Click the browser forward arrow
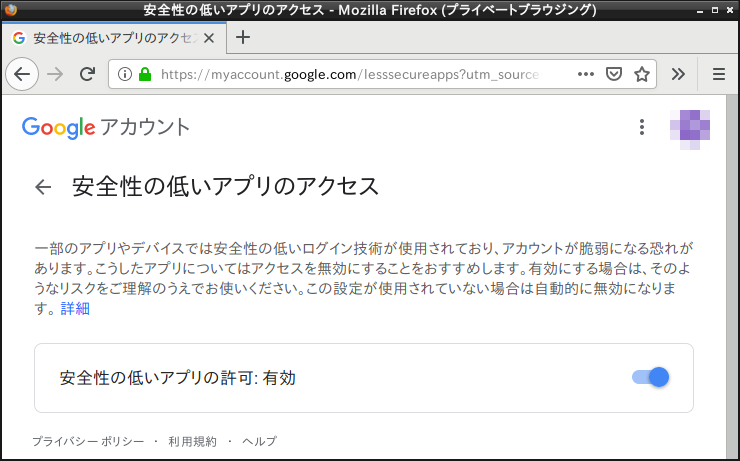Image resolution: width=740 pixels, height=461 pixels. (55, 74)
